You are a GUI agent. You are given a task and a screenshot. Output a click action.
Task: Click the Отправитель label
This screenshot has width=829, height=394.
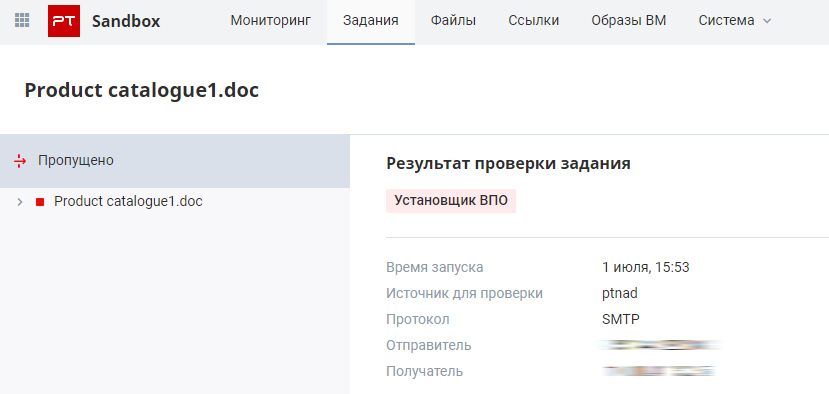click(429, 345)
